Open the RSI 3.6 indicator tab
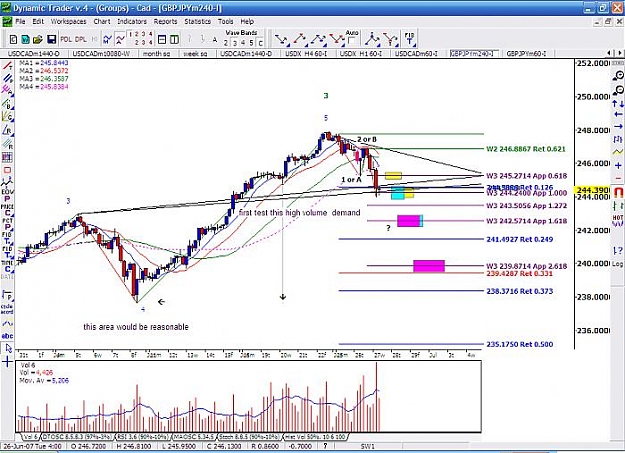625x453 pixels. 143,437
